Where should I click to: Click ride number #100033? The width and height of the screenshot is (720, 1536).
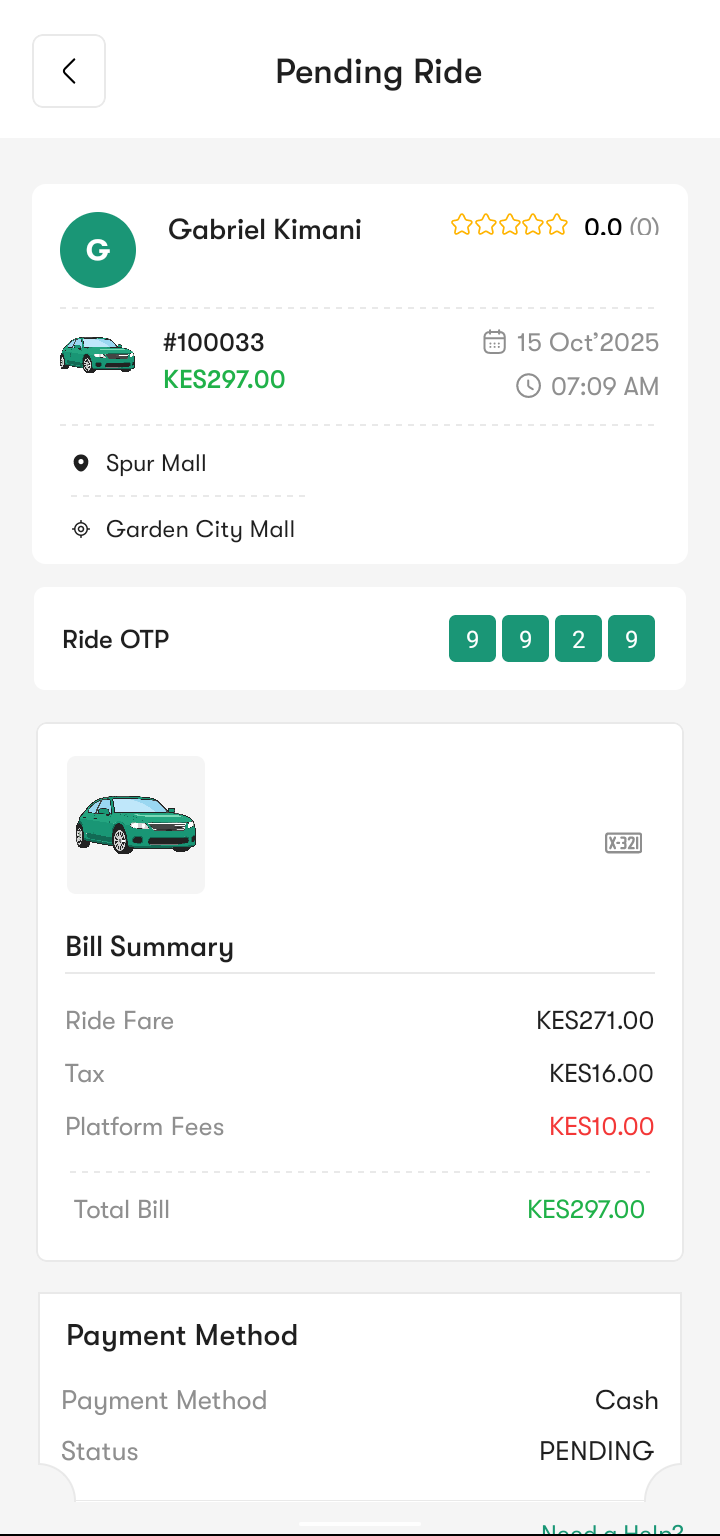pos(214,343)
